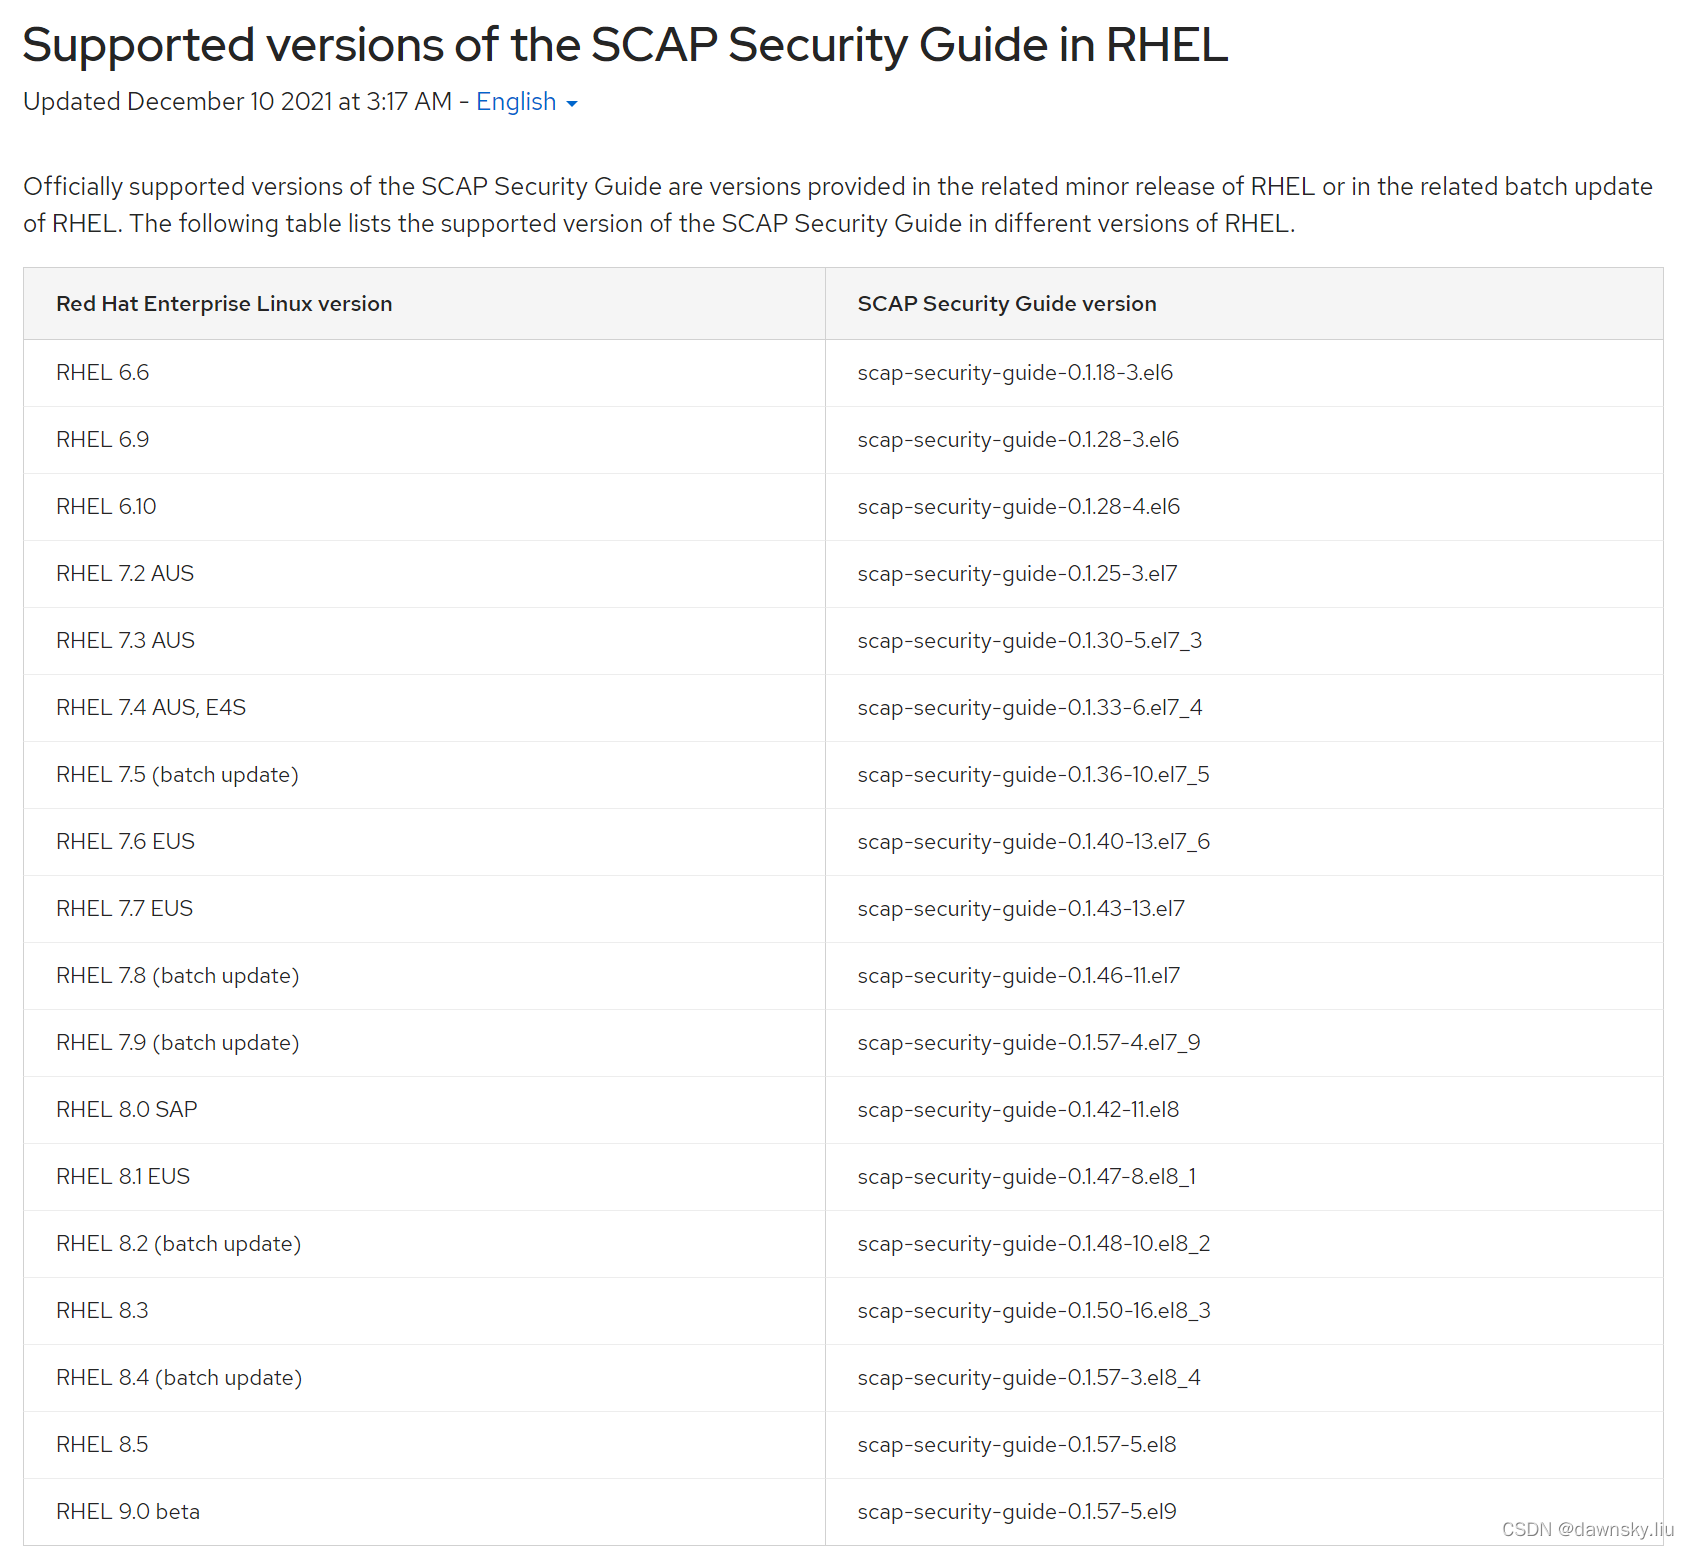The height and width of the screenshot is (1549, 1689).
Task: Click the RHEL 7.5 (batch update) row
Action: [x=177, y=774]
